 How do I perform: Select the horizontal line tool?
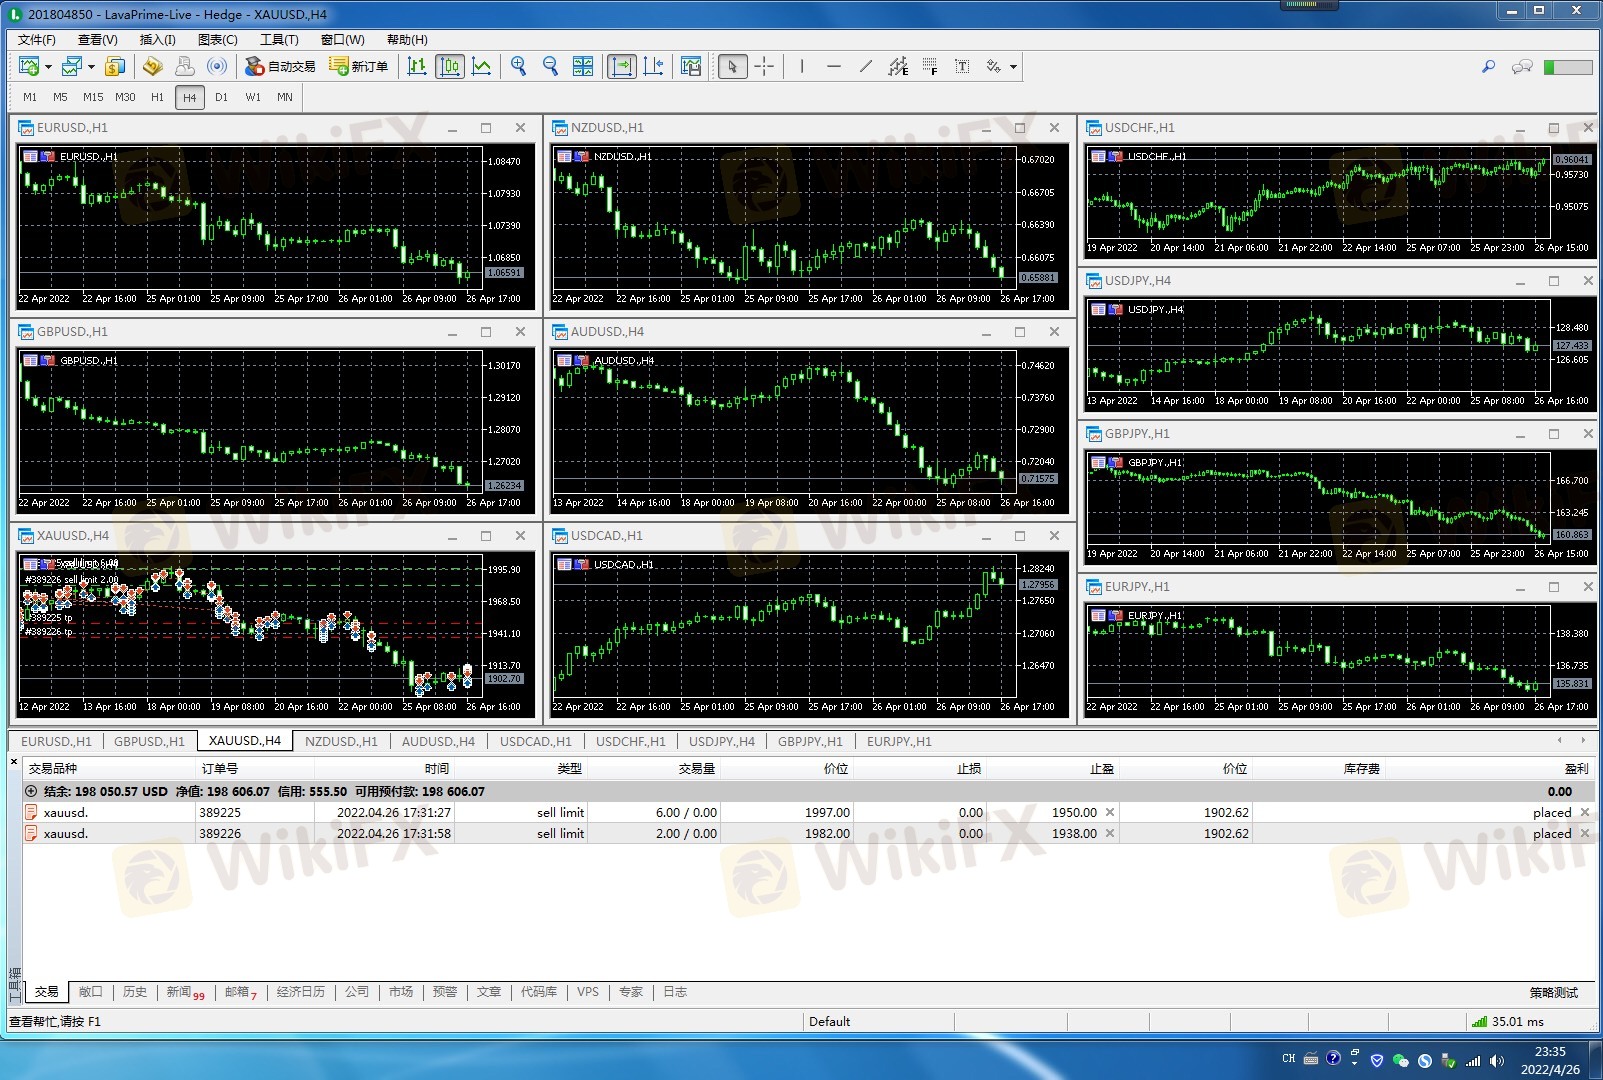pyautogui.click(x=833, y=66)
